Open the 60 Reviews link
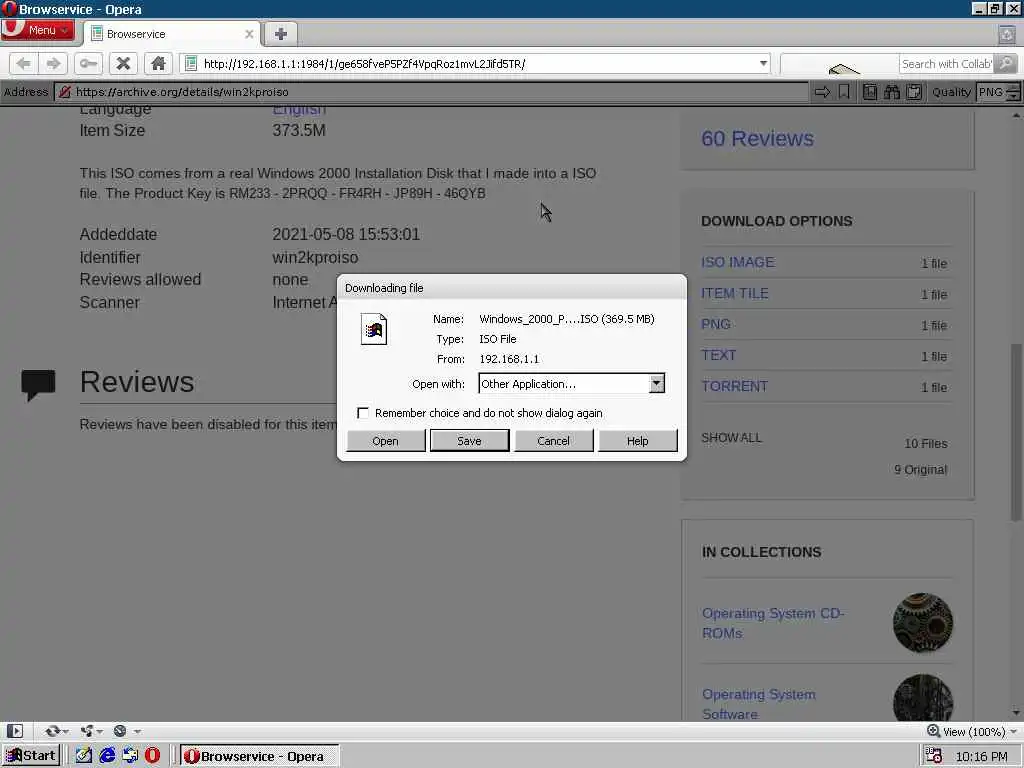The height and width of the screenshot is (768, 1024). coord(757,138)
